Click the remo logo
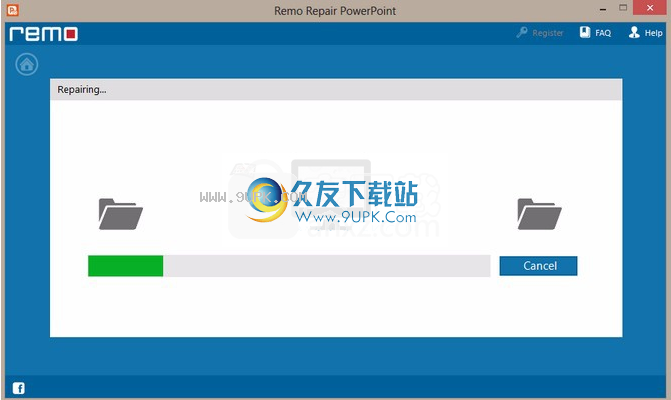The image size is (671, 400). 44,34
